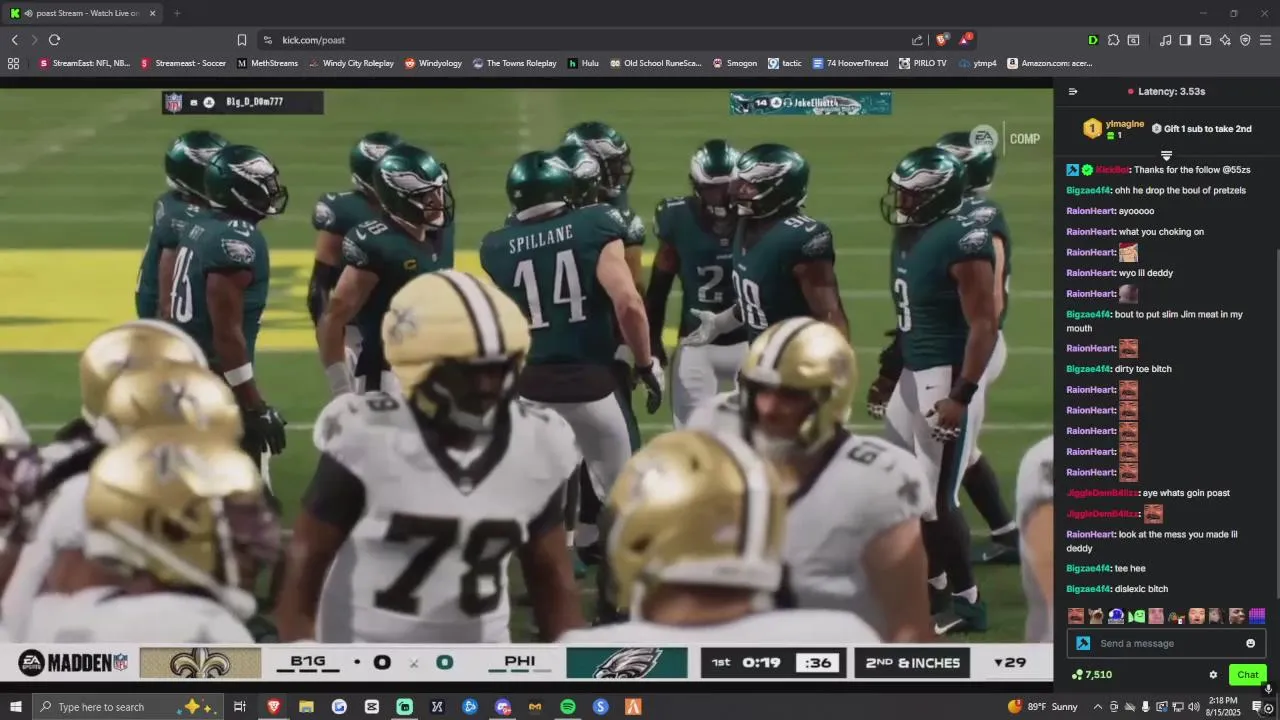Open Hulu bookmark
This screenshot has width=1280, height=720.
[583, 63]
